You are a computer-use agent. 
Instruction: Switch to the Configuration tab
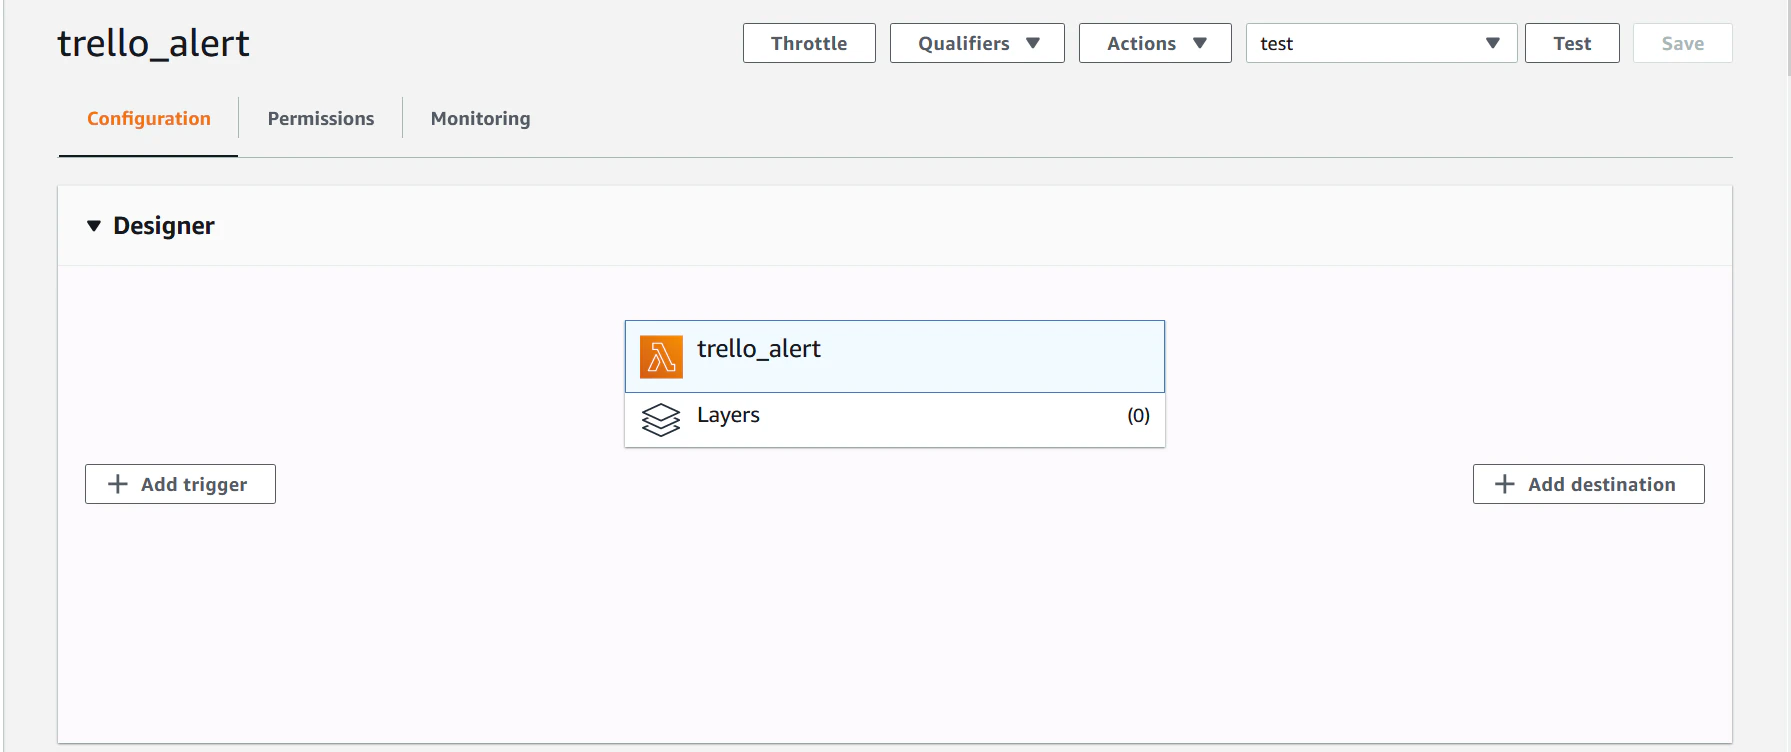pos(149,119)
